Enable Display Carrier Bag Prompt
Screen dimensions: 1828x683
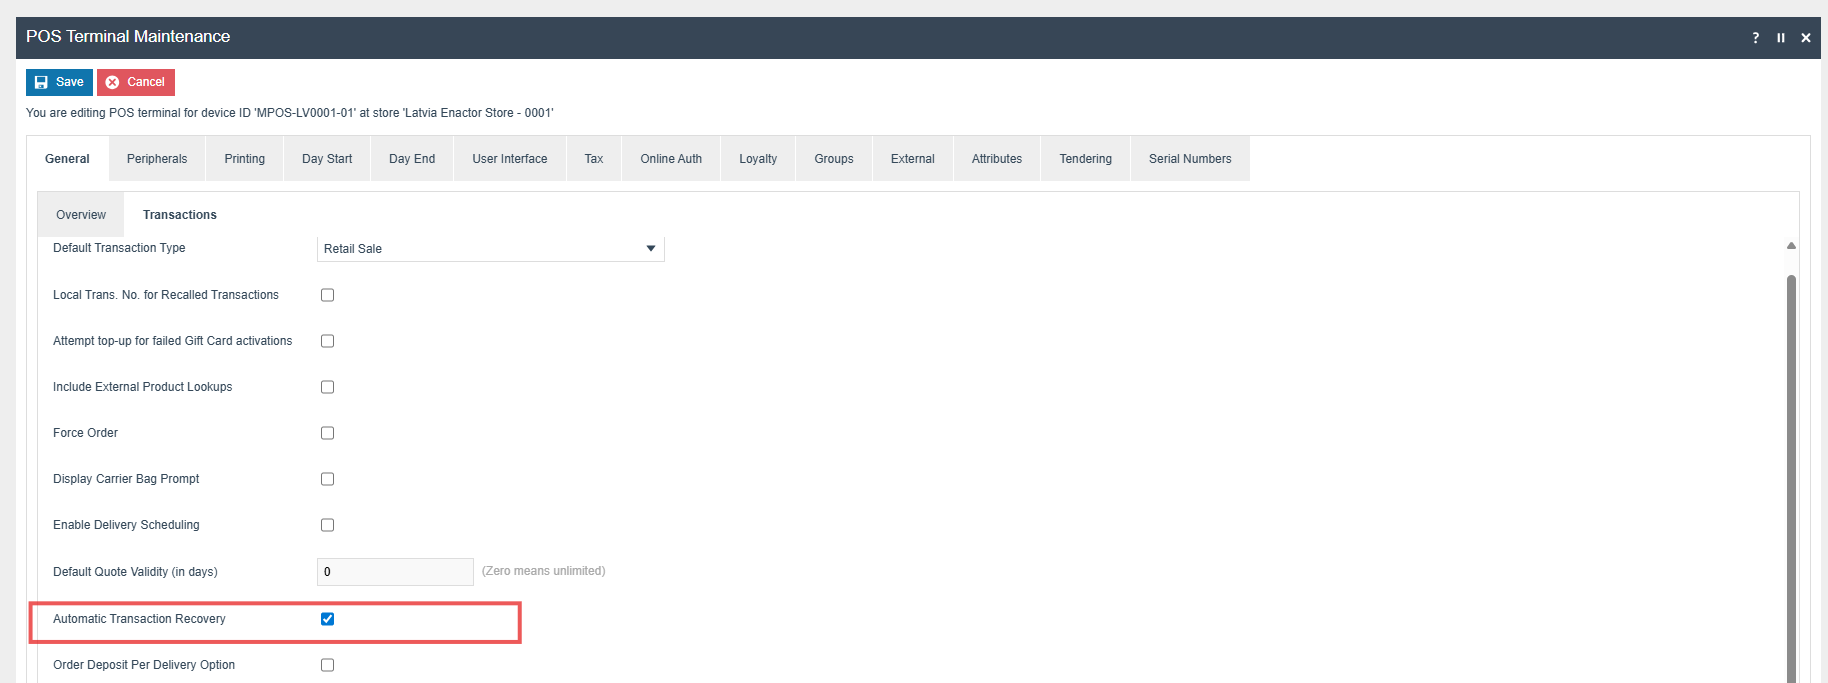click(x=327, y=479)
